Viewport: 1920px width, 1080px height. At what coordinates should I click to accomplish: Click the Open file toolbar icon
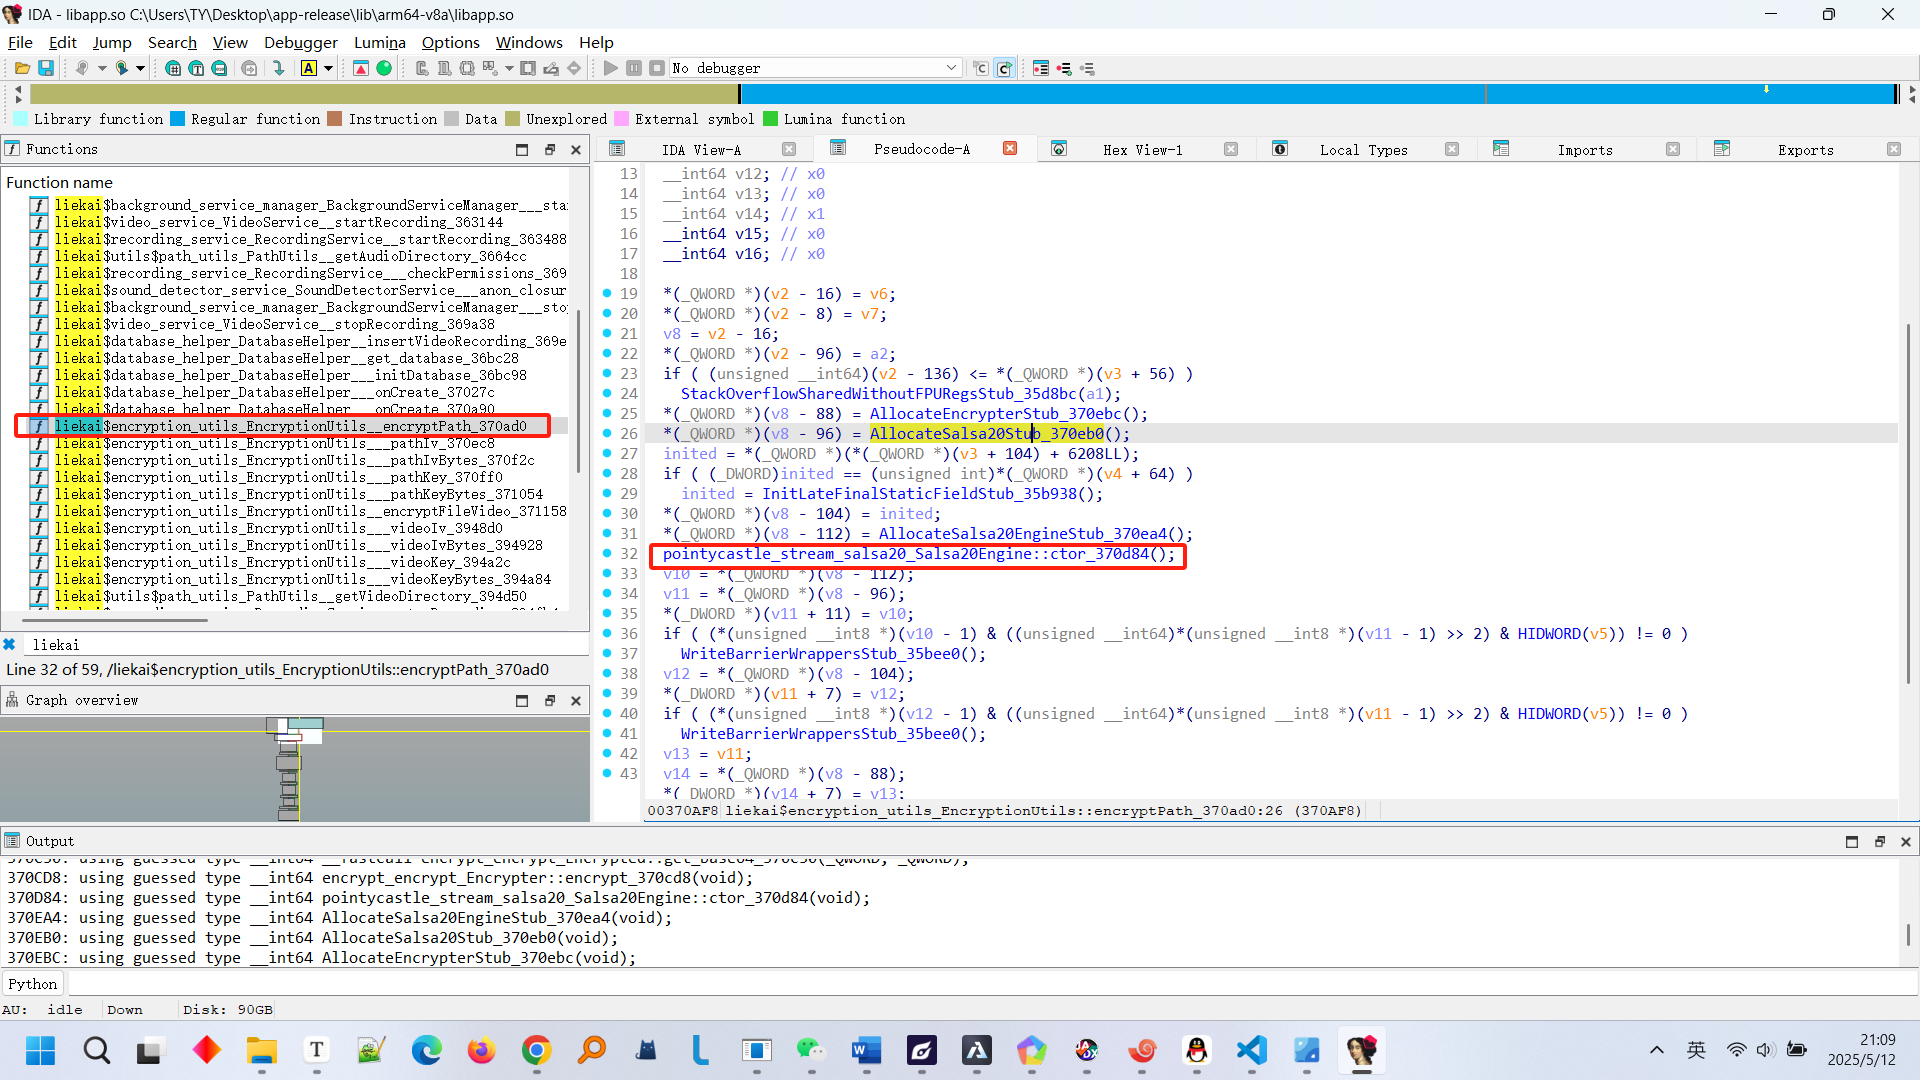pos(22,68)
